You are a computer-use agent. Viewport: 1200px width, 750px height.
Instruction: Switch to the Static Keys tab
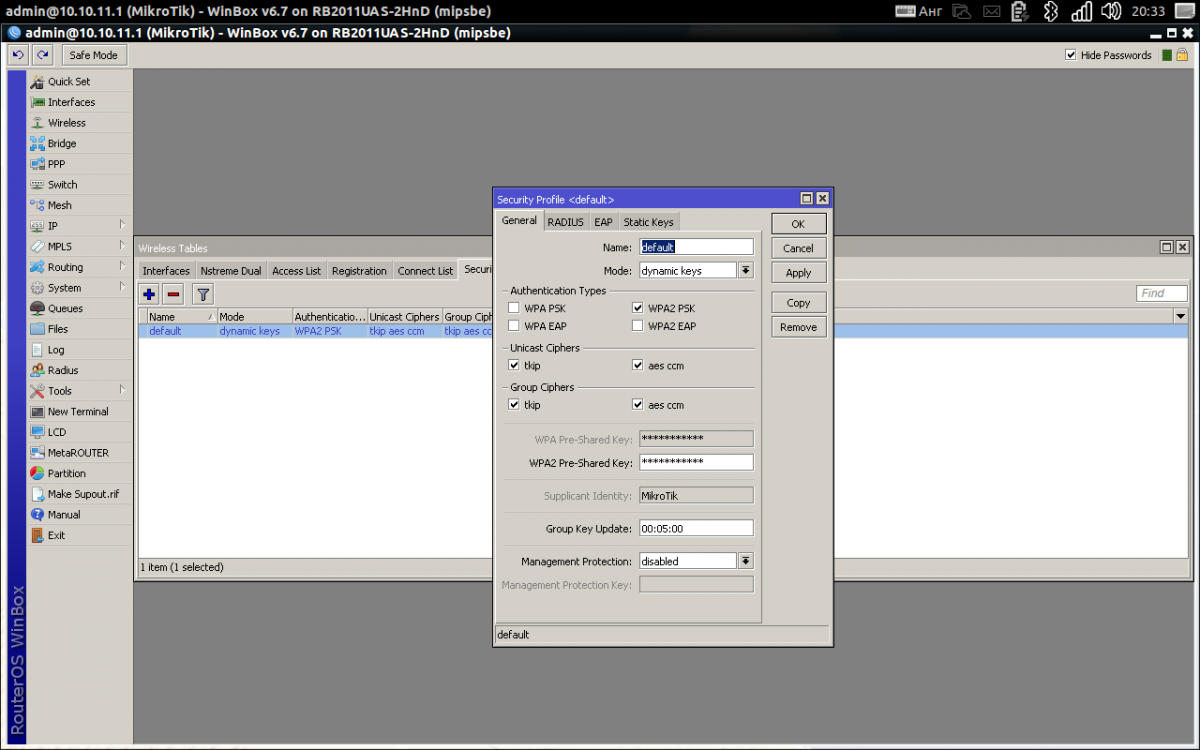click(648, 222)
